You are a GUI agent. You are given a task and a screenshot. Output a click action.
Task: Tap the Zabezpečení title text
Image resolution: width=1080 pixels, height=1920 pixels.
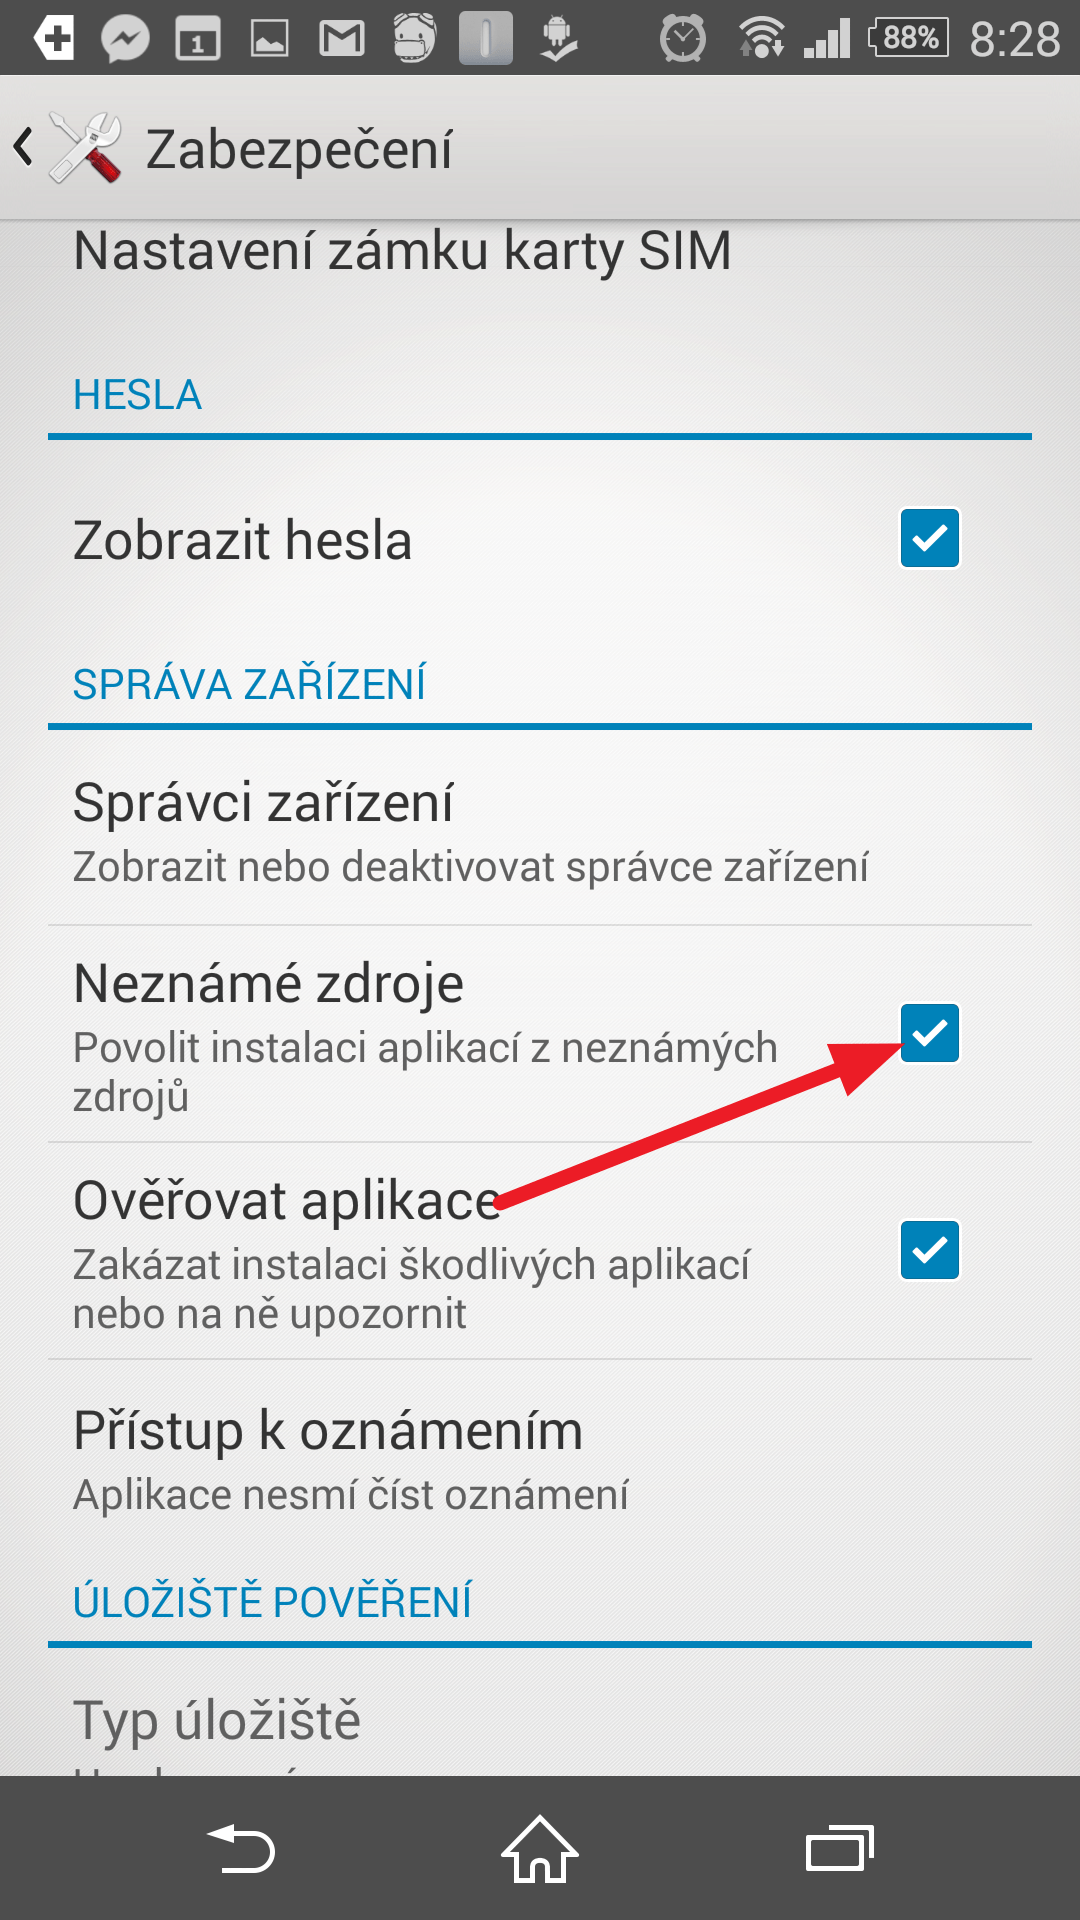pyautogui.click(x=299, y=150)
